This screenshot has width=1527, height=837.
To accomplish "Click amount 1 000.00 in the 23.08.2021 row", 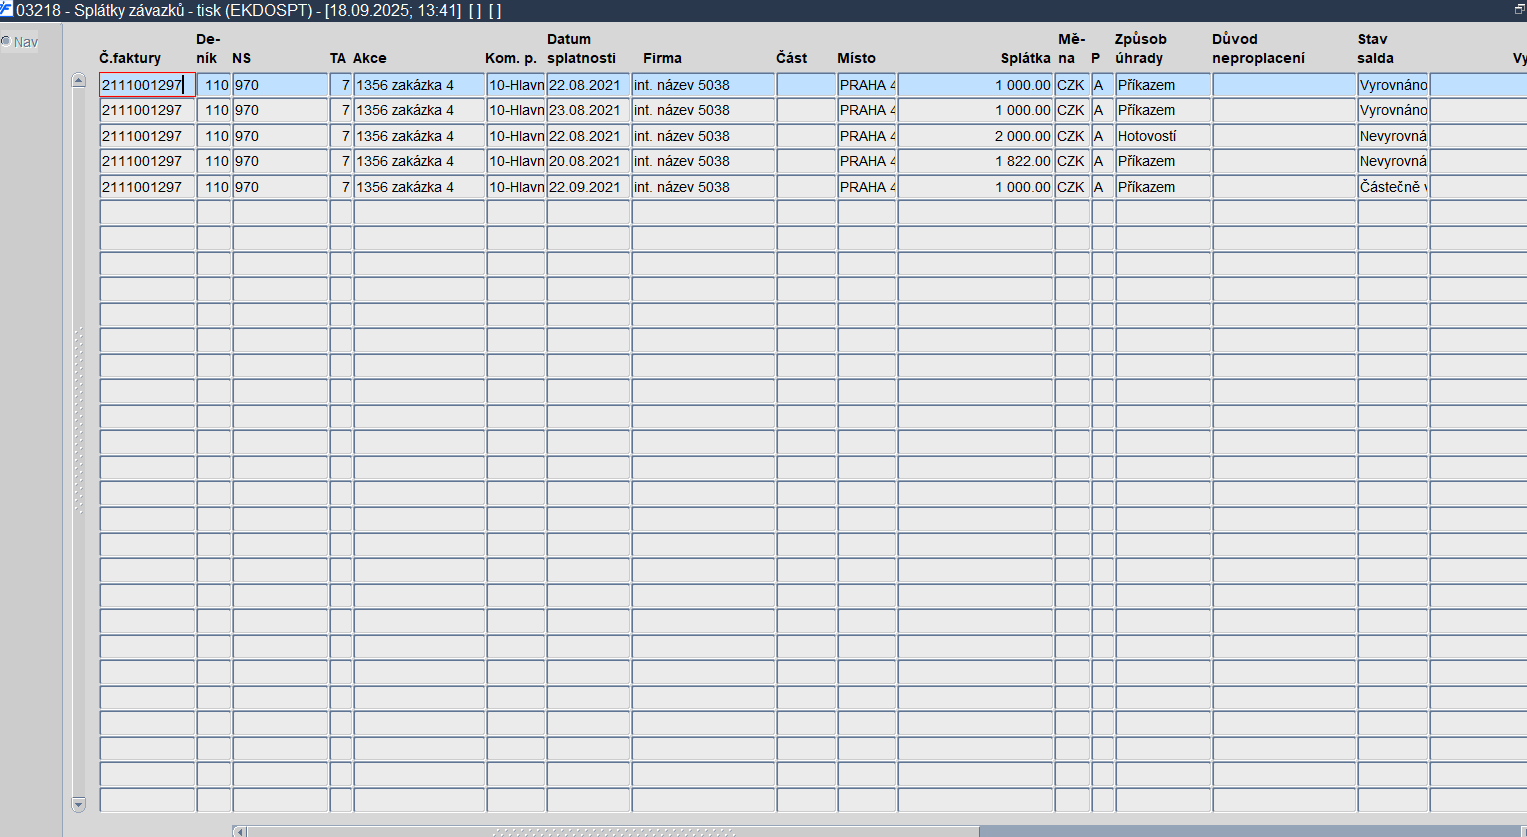I will click(975, 110).
